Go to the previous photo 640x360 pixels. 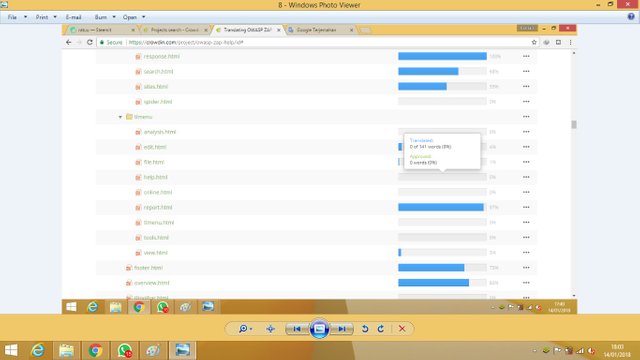click(x=297, y=329)
